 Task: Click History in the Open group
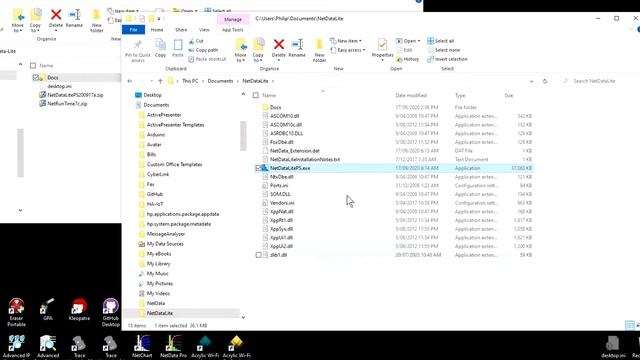click(407, 59)
